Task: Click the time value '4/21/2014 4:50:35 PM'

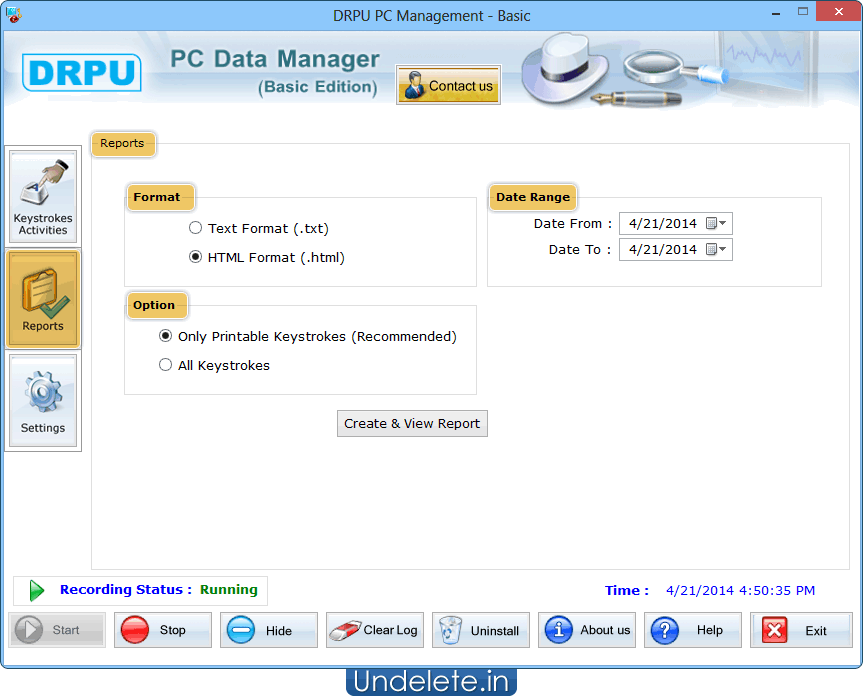Action: 740,590
